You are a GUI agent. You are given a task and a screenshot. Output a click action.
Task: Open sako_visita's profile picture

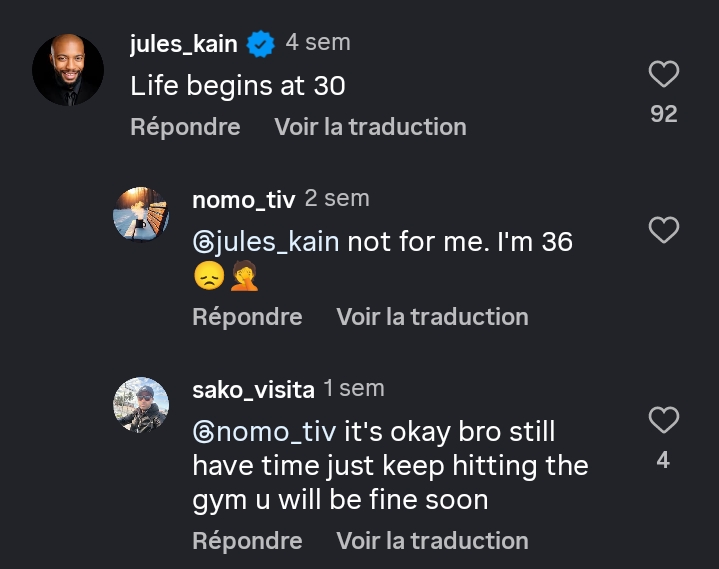pyautogui.click(x=140, y=404)
